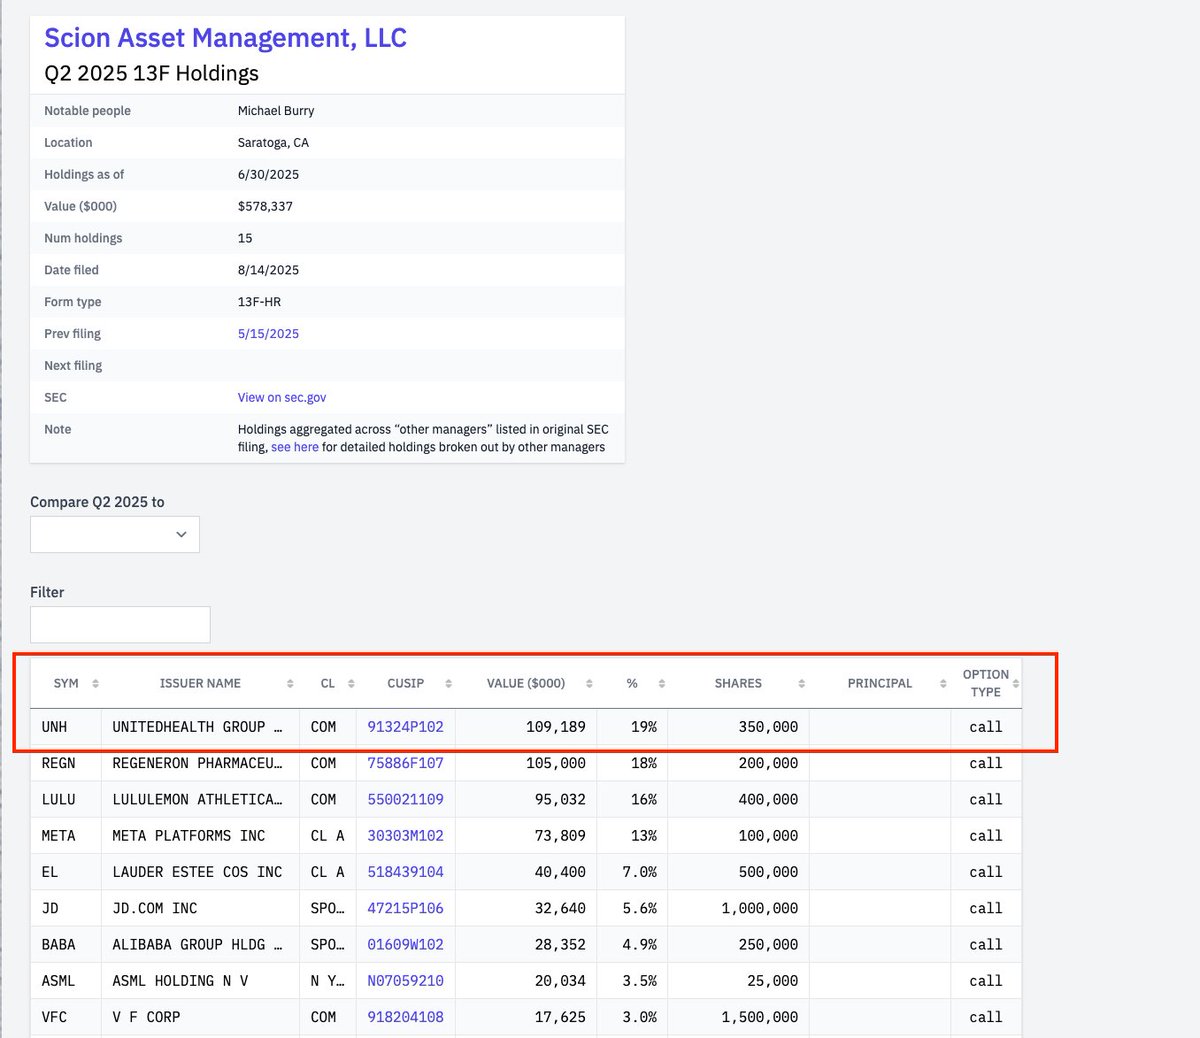Screen dimensions: 1200x1038
Task: Select the LULU symbol cell
Action: 66,799
